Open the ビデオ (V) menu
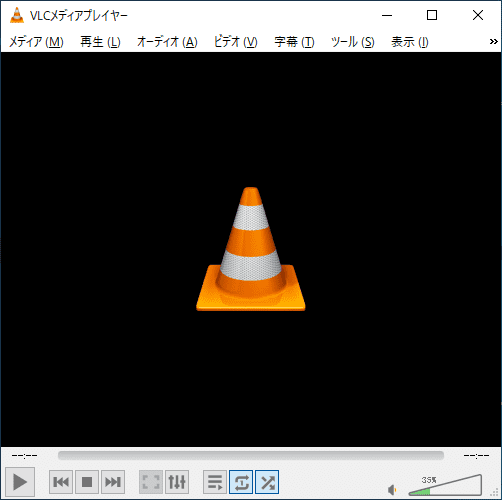502x500 pixels. tap(235, 42)
